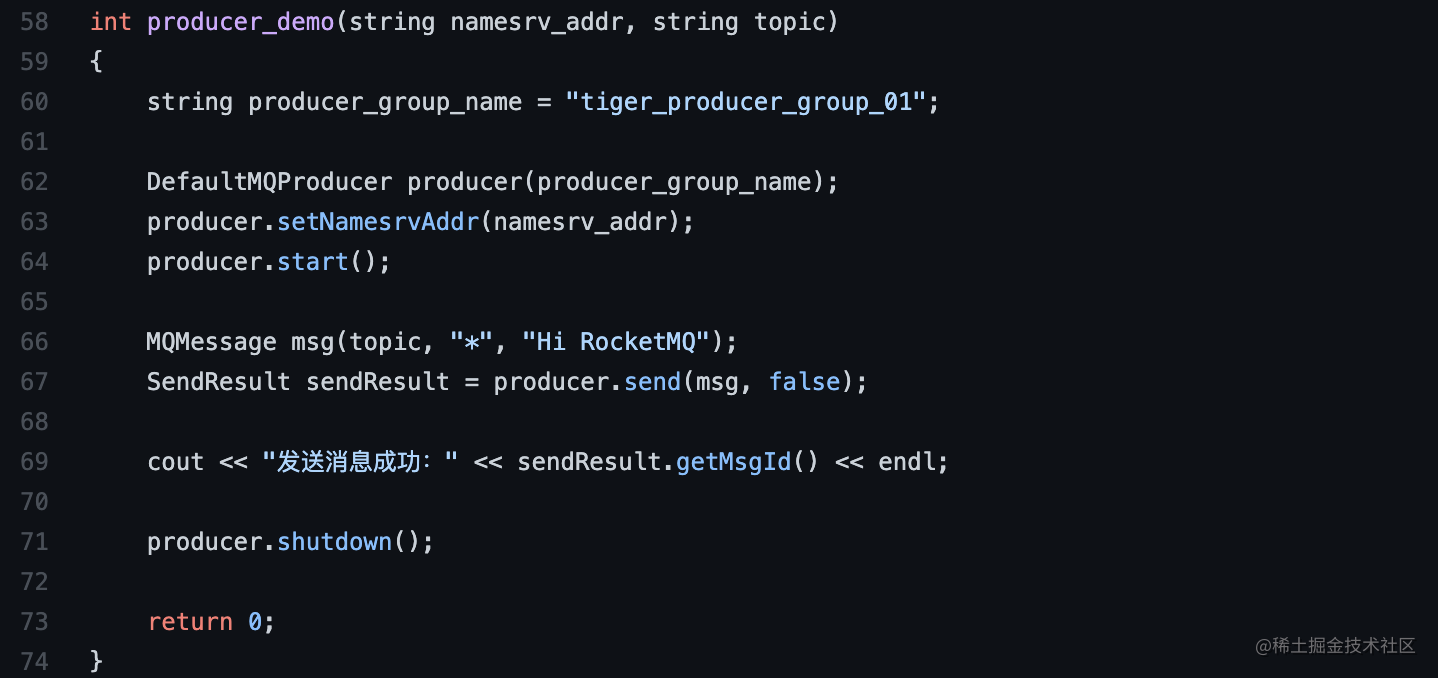Screen dimensions: 1438x678
Task: Click the getMsgId method call
Action: [733, 462]
